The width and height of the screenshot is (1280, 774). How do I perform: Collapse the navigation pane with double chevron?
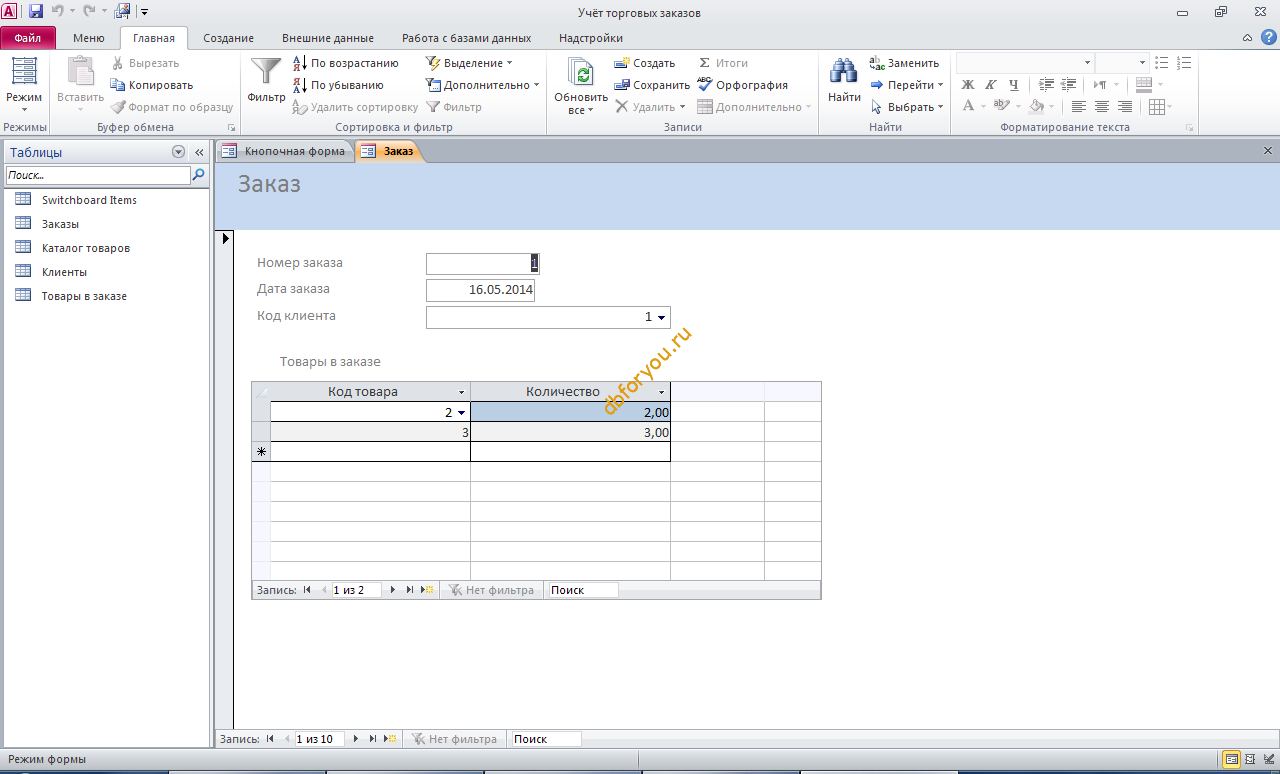pos(199,152)
